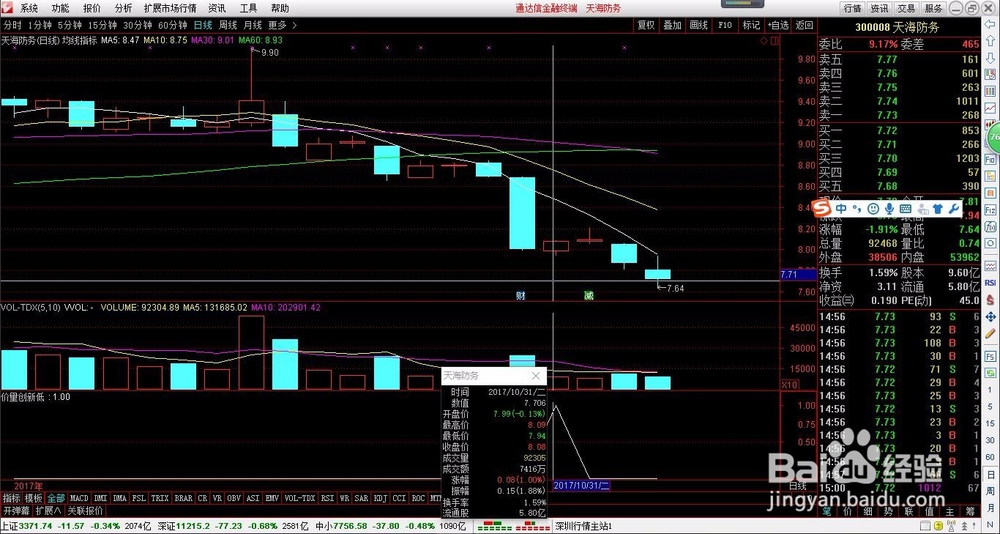
Task: Click the diamond icon at chart top right
Action: coord(763,40)
